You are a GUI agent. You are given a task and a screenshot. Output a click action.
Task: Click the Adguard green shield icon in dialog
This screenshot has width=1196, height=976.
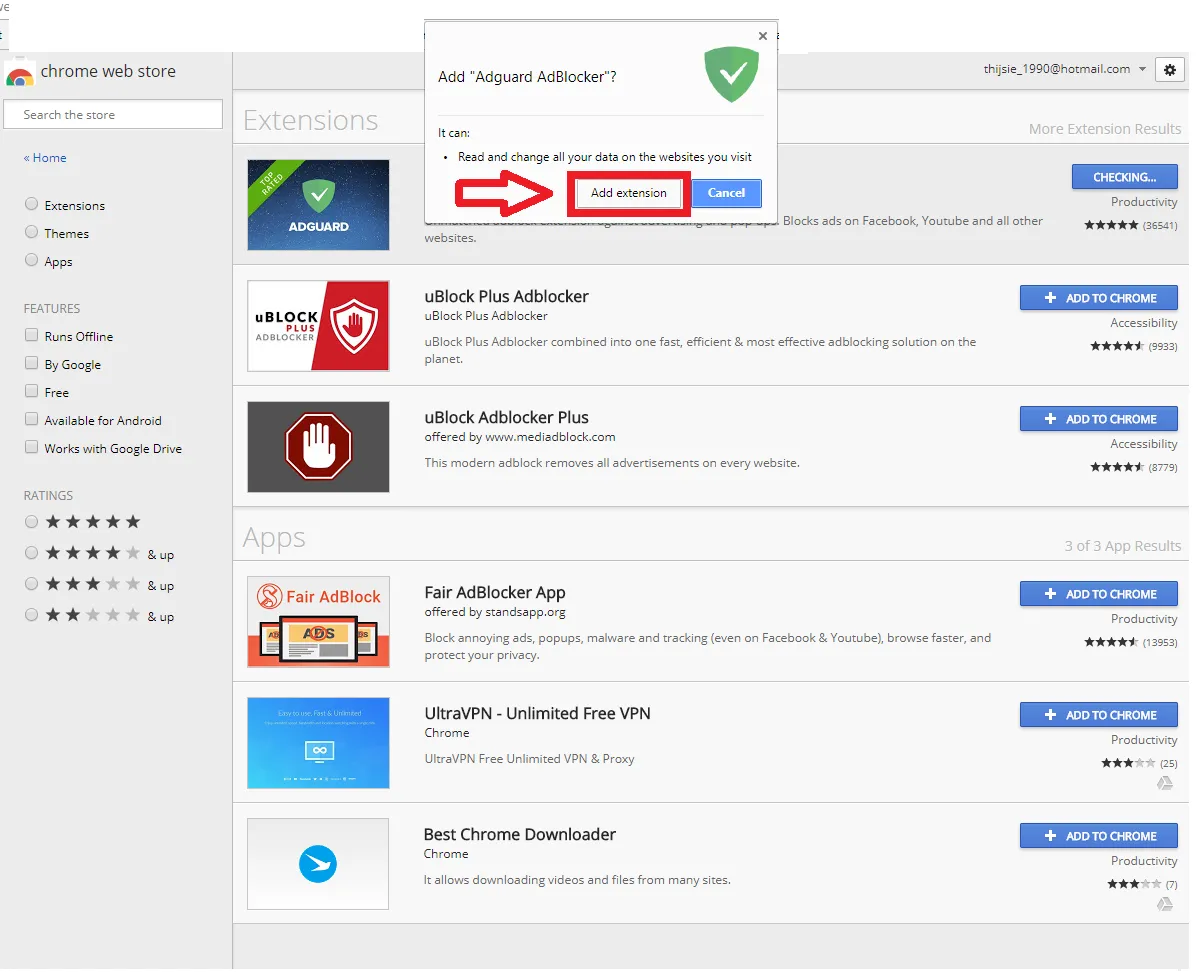point(731,74)
